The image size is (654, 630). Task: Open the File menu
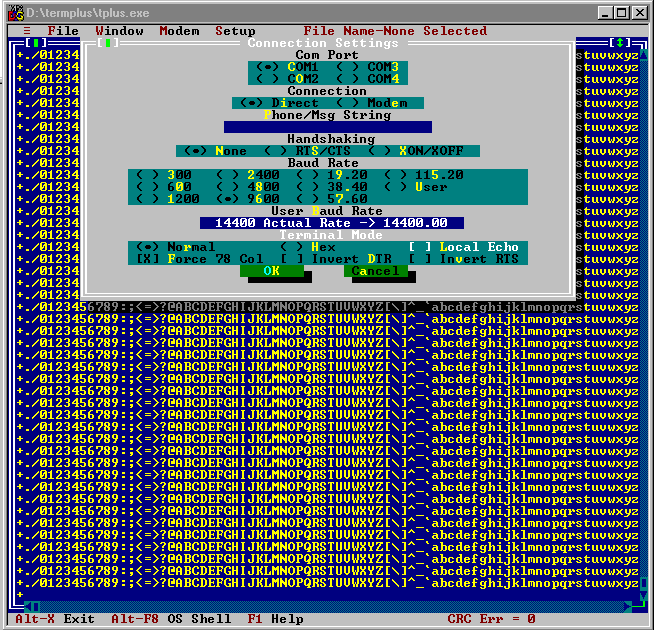(x=63, y=31)
